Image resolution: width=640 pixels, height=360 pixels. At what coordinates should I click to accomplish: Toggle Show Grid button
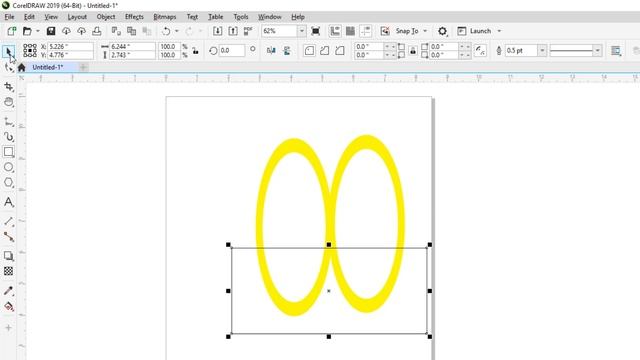point(350,31)
